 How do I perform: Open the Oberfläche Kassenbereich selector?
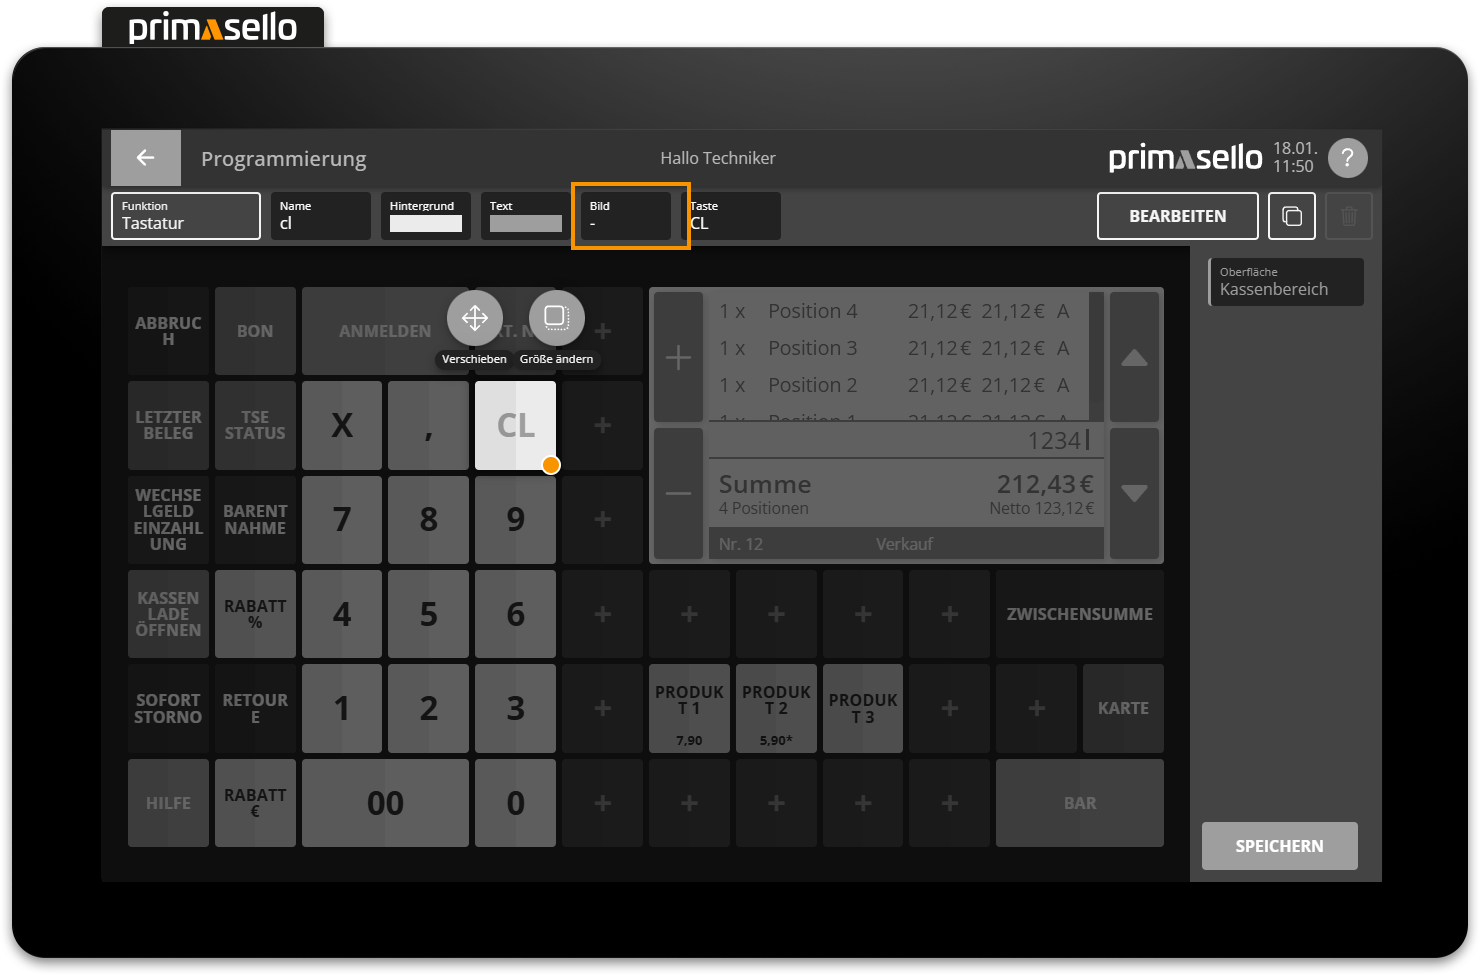pos(1286,282)
